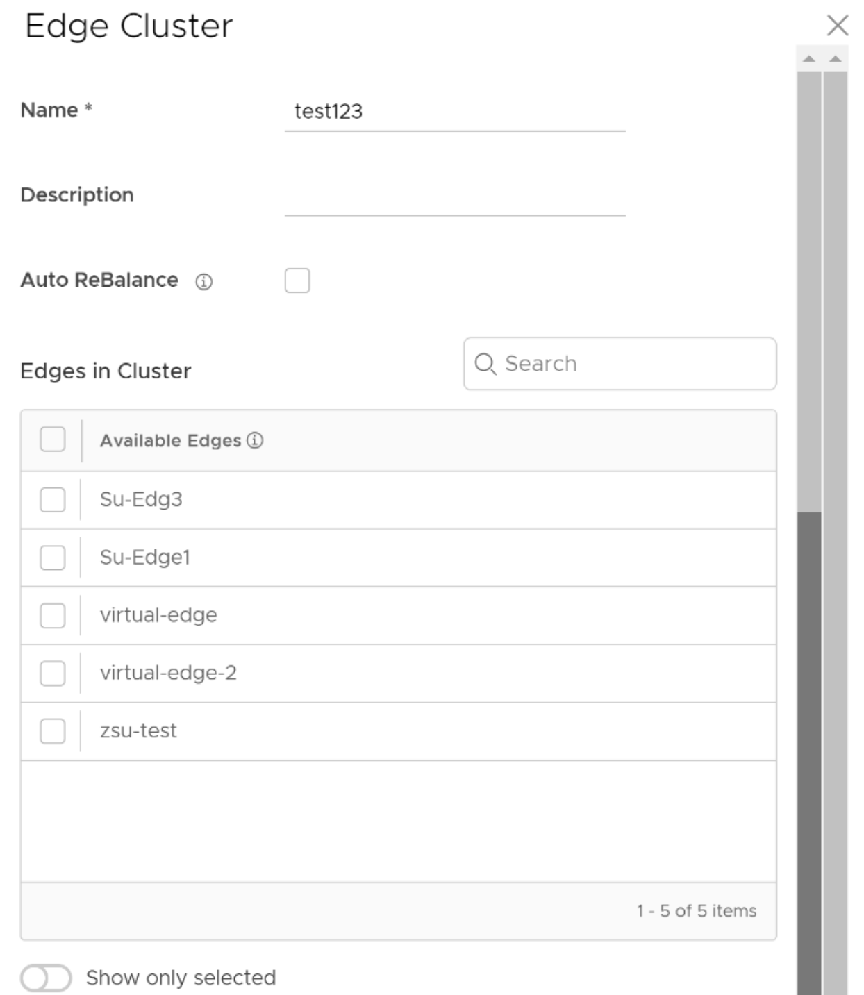This screenshot has height=995, width=864.
Task: Click the Description input field
Action: coord(454,196)
